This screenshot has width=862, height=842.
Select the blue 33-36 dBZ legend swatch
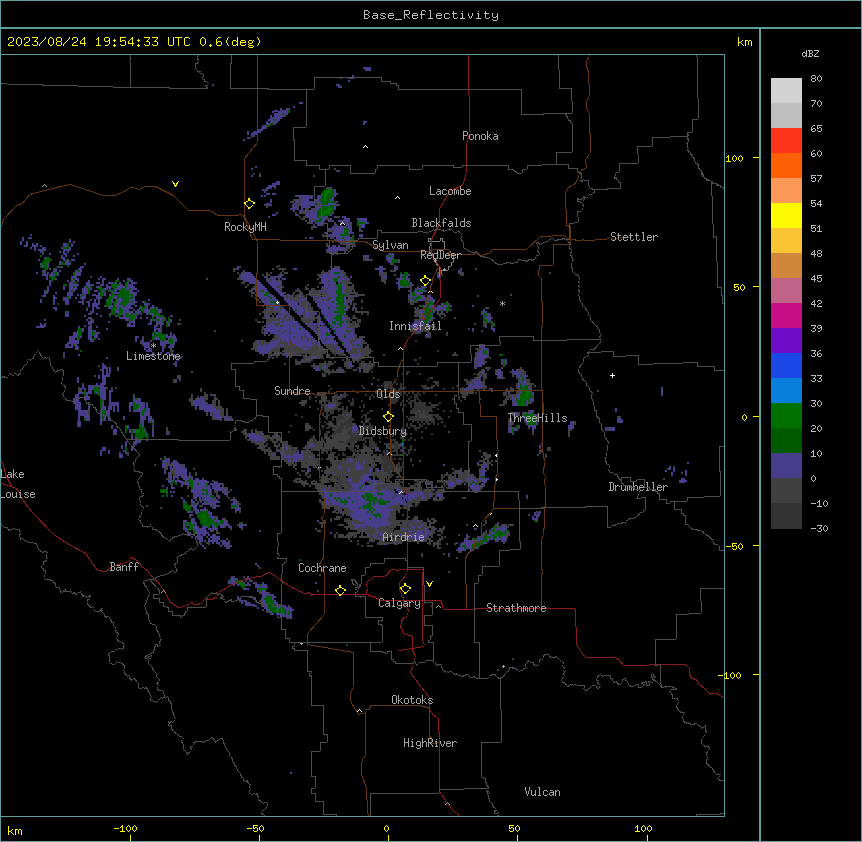[786, 365]
